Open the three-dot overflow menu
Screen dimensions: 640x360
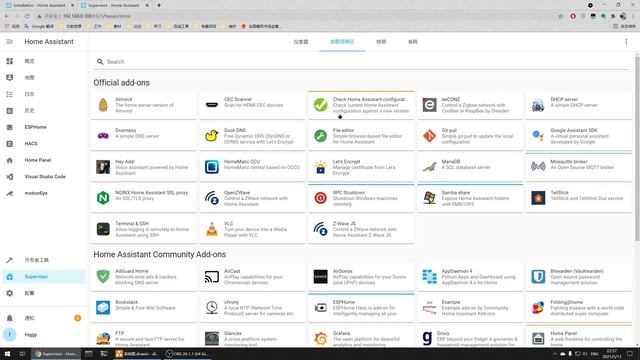tap(626, 42)
